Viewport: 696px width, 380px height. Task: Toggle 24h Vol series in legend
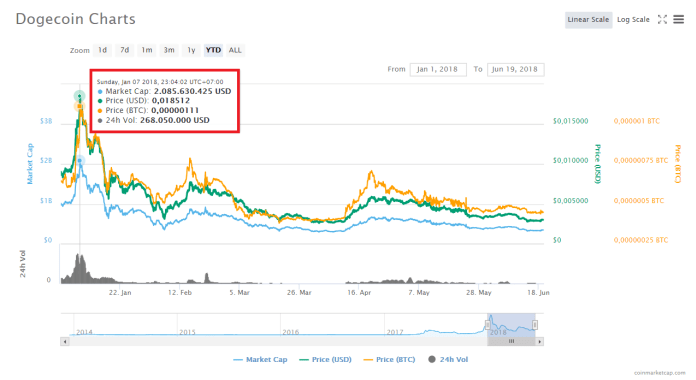[x=448, y=360]
